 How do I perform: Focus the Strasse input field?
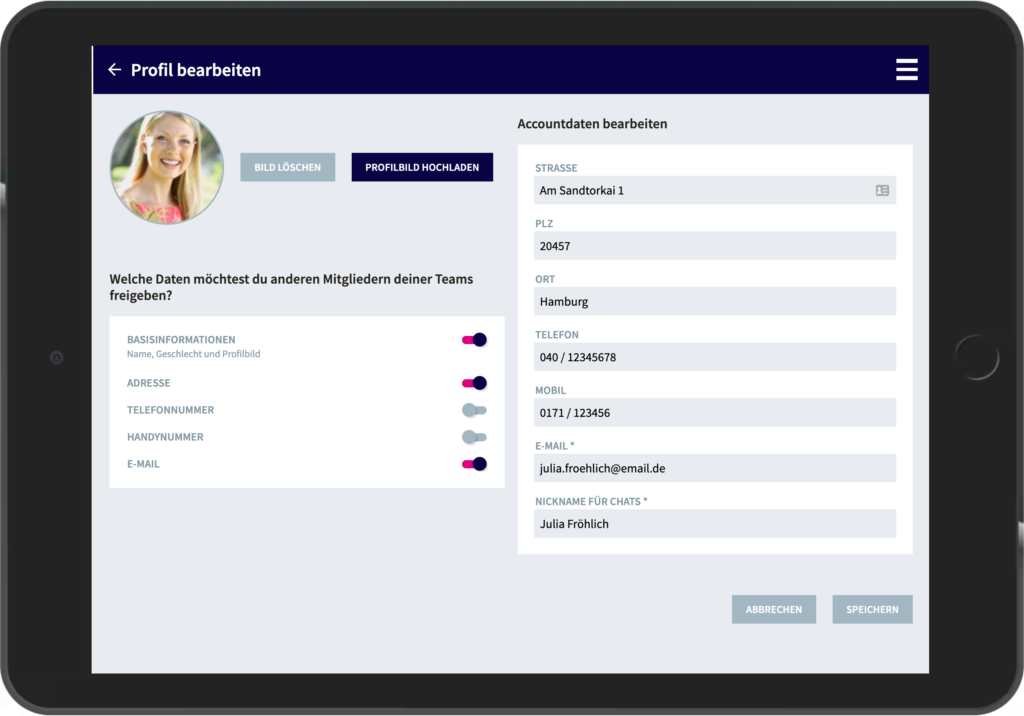(715, 190)
